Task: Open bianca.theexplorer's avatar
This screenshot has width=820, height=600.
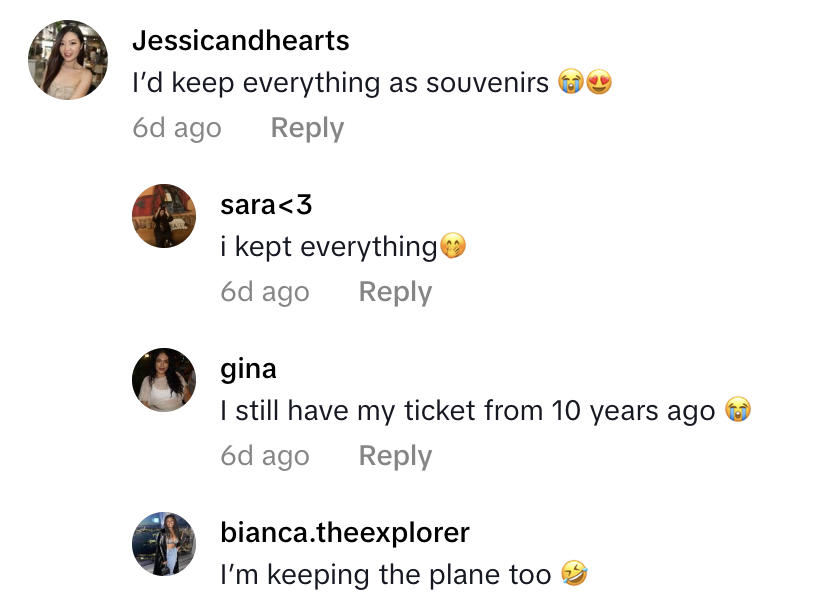Action: [x=164, y=544]
